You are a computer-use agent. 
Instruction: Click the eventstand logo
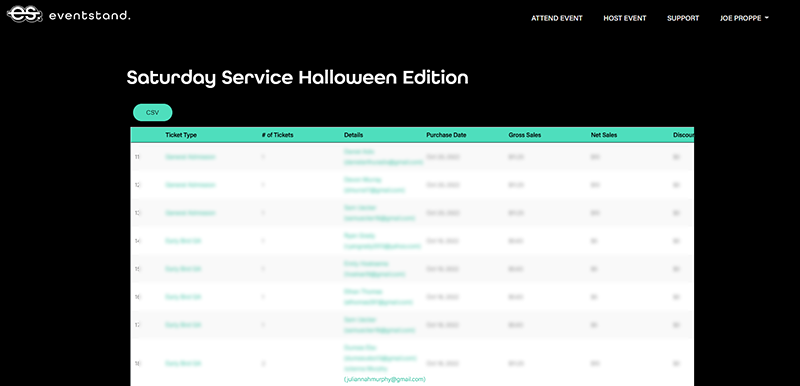(68, 15)
